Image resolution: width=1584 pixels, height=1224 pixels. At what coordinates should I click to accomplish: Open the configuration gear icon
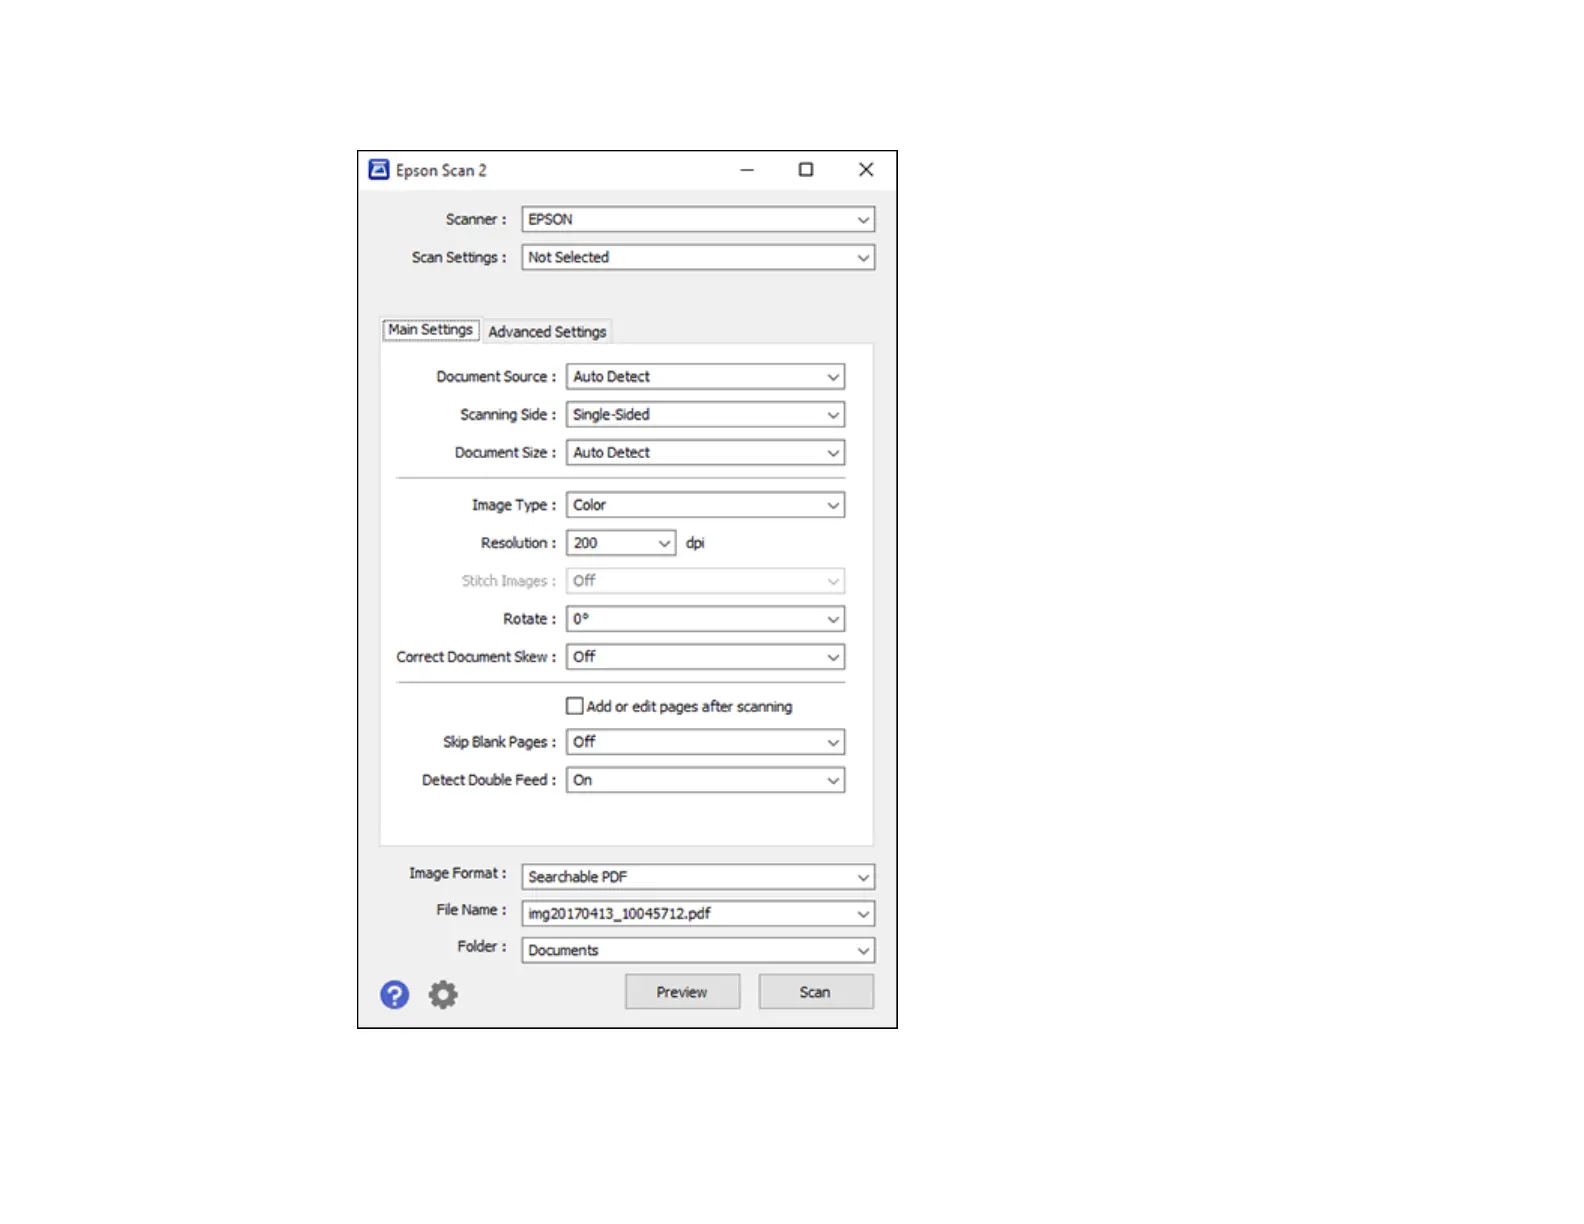443,994
